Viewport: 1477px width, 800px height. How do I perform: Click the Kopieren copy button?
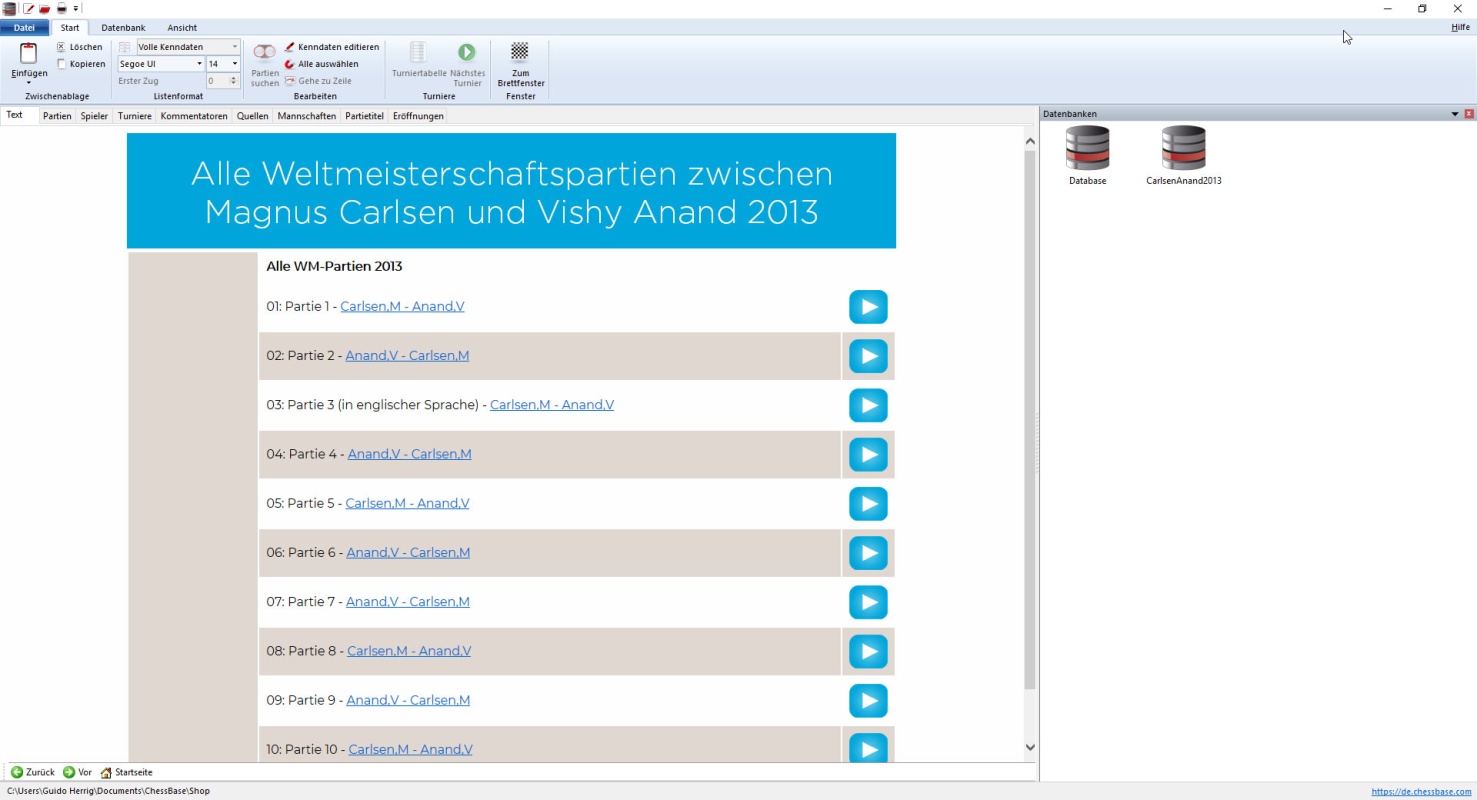(81, 64)
